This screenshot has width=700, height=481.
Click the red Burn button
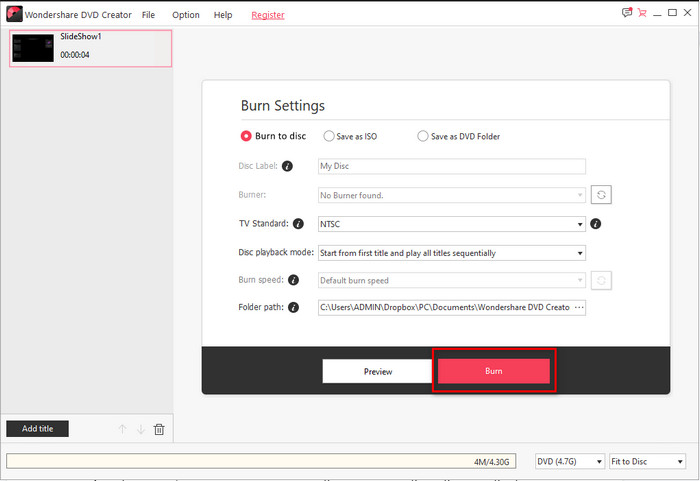(494, 371)
